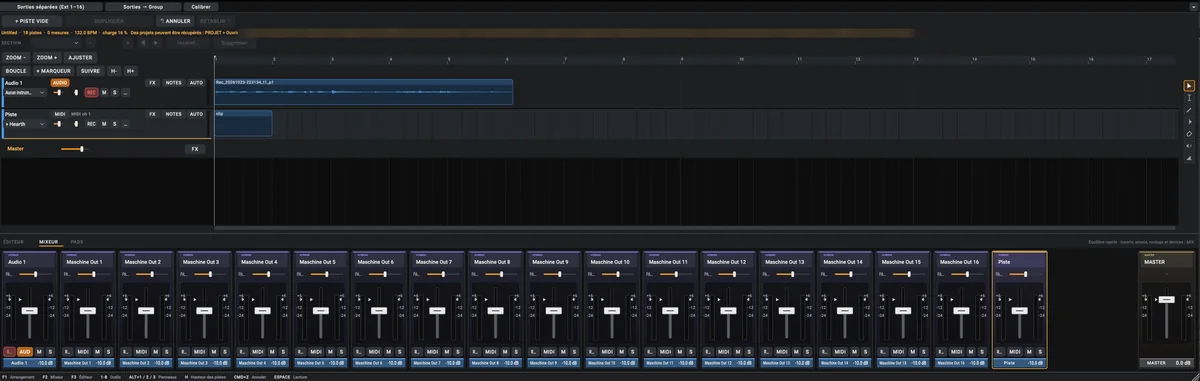This screenshot has height=381, width=1200.
Task: Click the AJUSTER button
Action: [x=80, y=58]
